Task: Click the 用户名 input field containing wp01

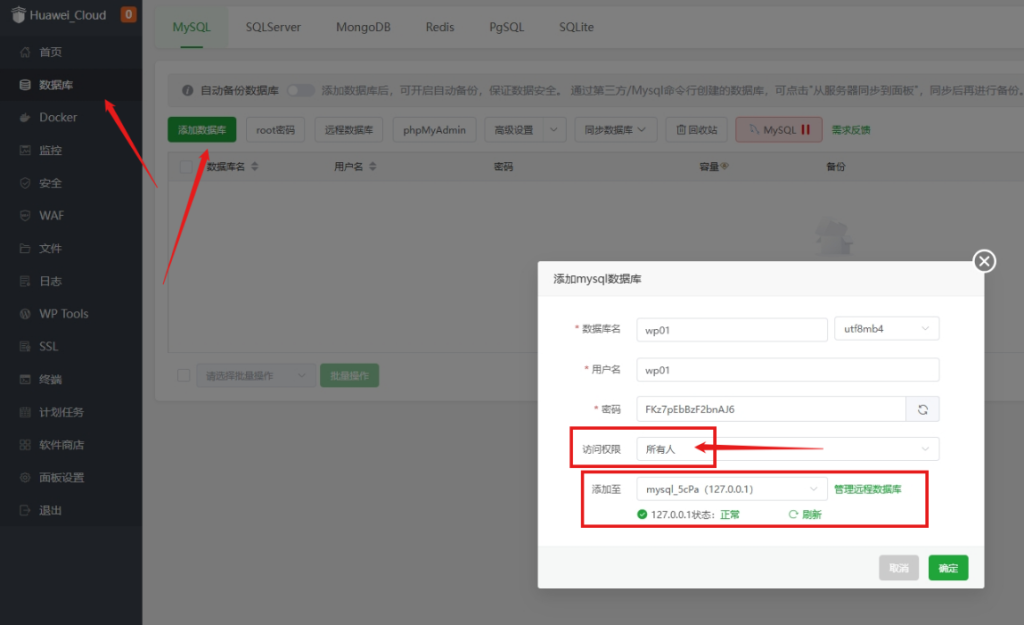Action: (x=788, y=370)
